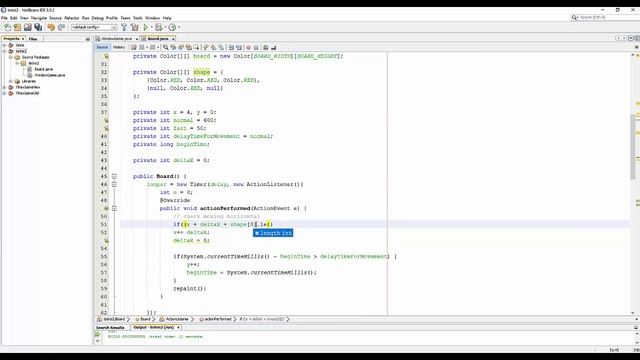Click the lightbulb hint on line 38
This screenshot has width=640, height=360.
(106, 120)
